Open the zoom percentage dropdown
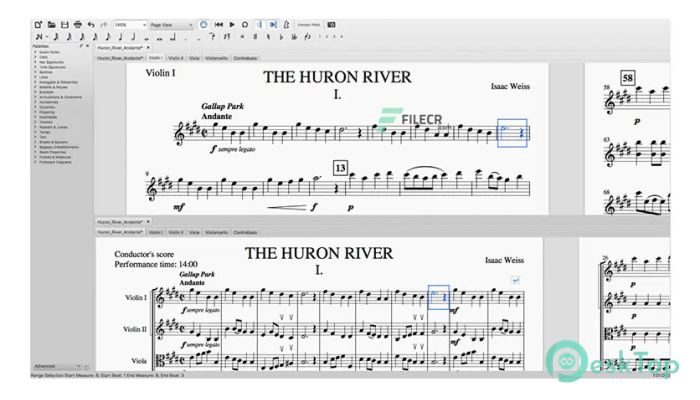Image resolution: width=700 pixels, height=400 pixels. click(x=130, y=25)
